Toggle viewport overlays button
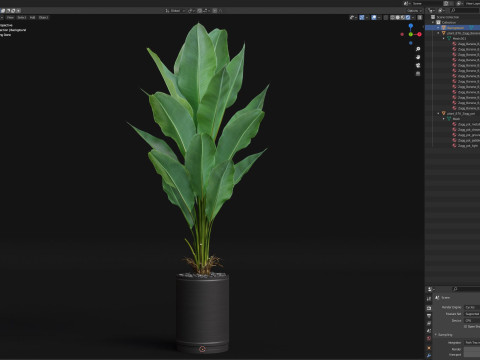Screen dimensions: 480x360 coord(374,17)
